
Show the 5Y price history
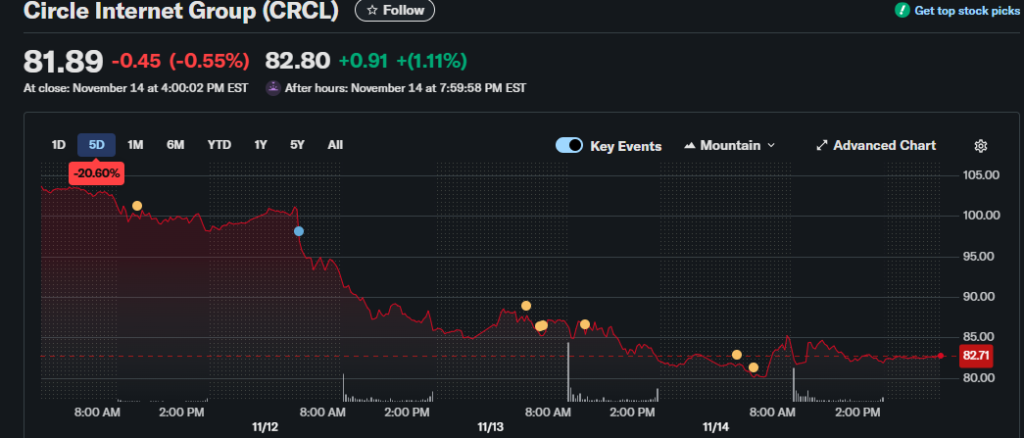pos(297,145)
